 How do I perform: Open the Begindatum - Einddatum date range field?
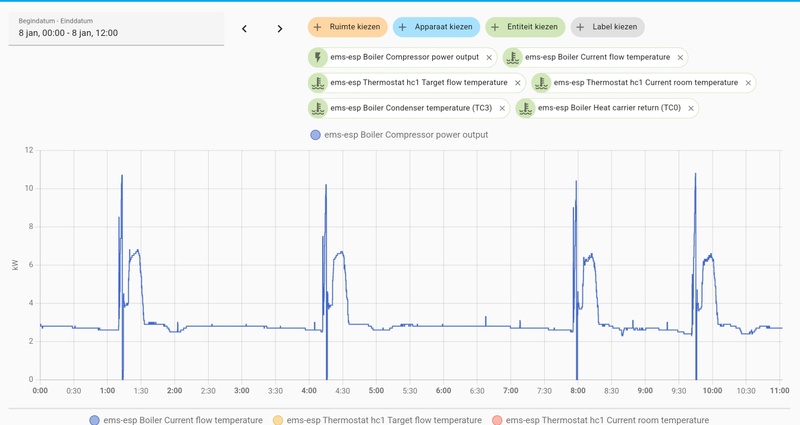click(116, 29)
